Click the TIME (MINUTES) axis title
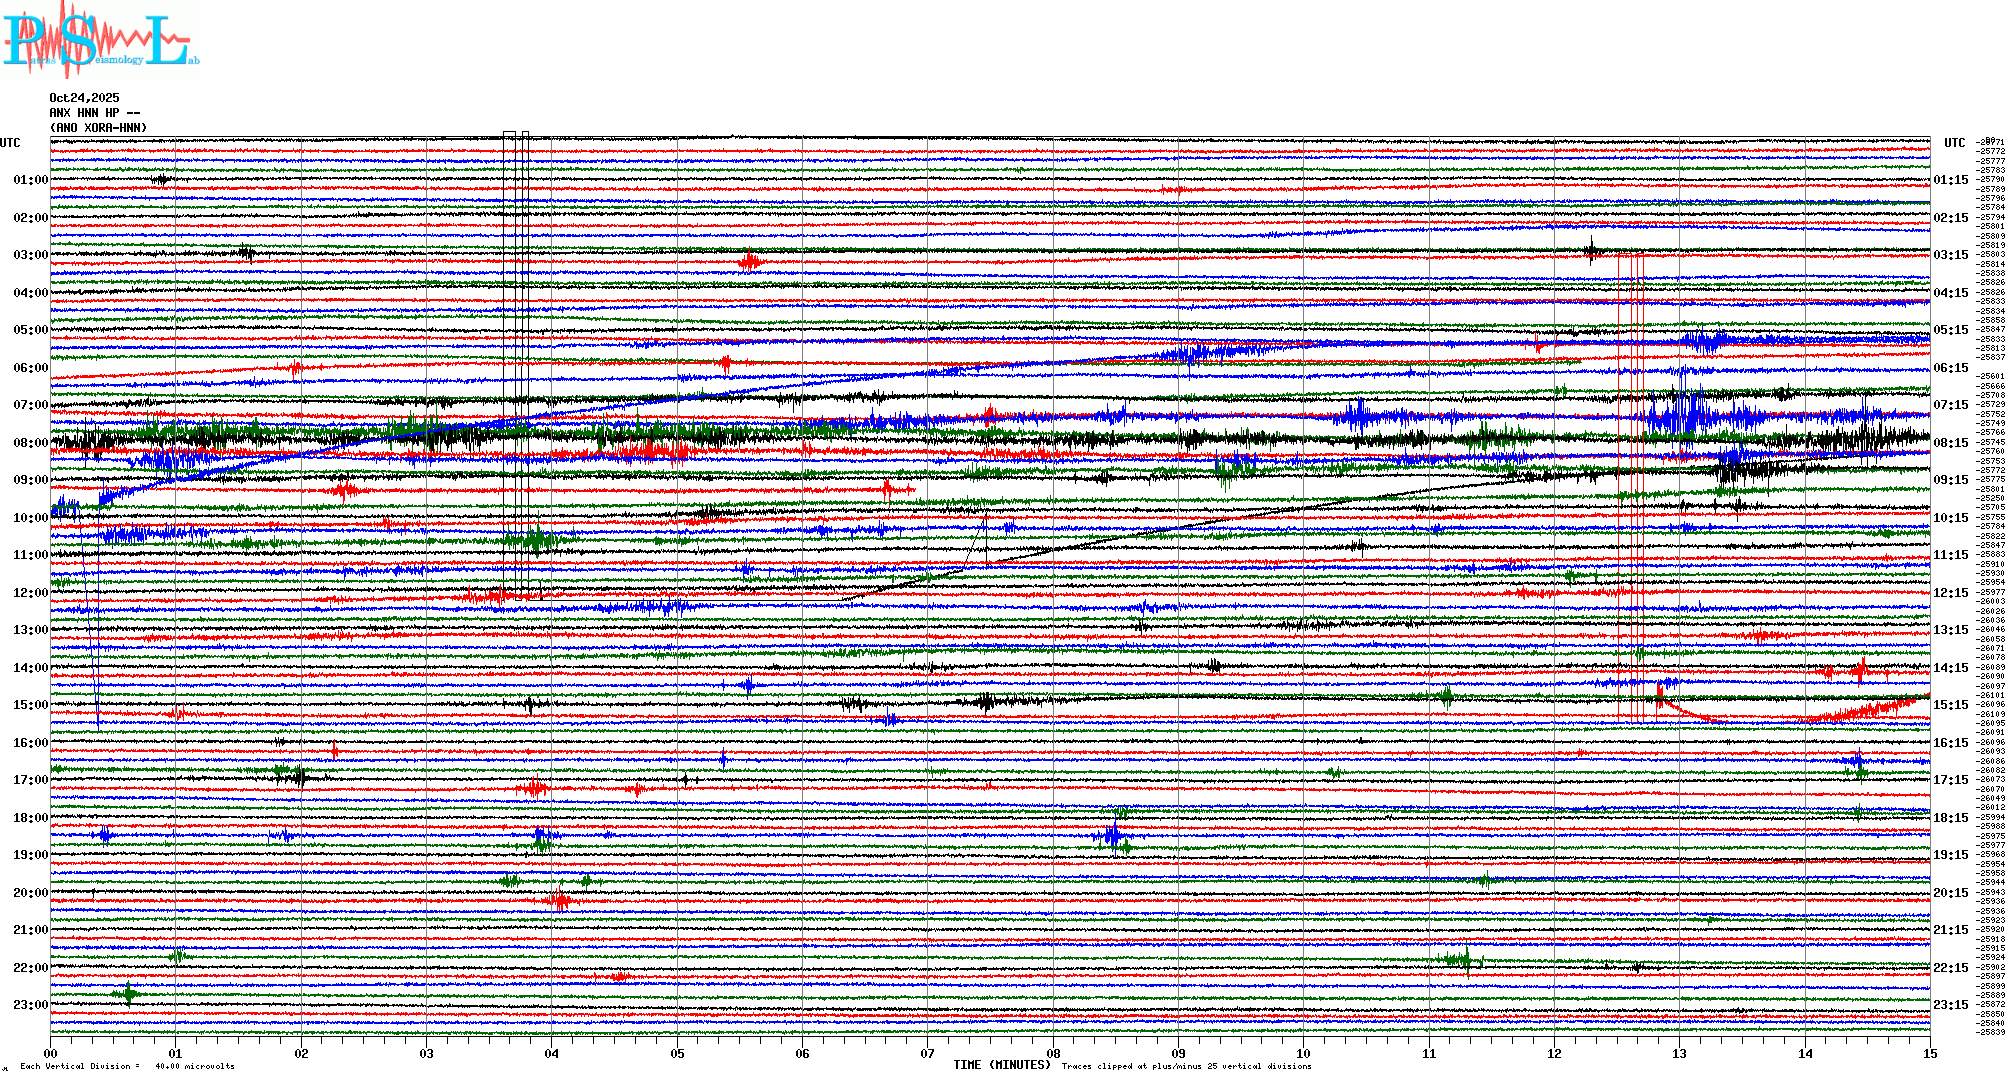Image resolution: width=2010 pixels, height=1080 pixels. pyautogui.click(x=1002, y=1065)
